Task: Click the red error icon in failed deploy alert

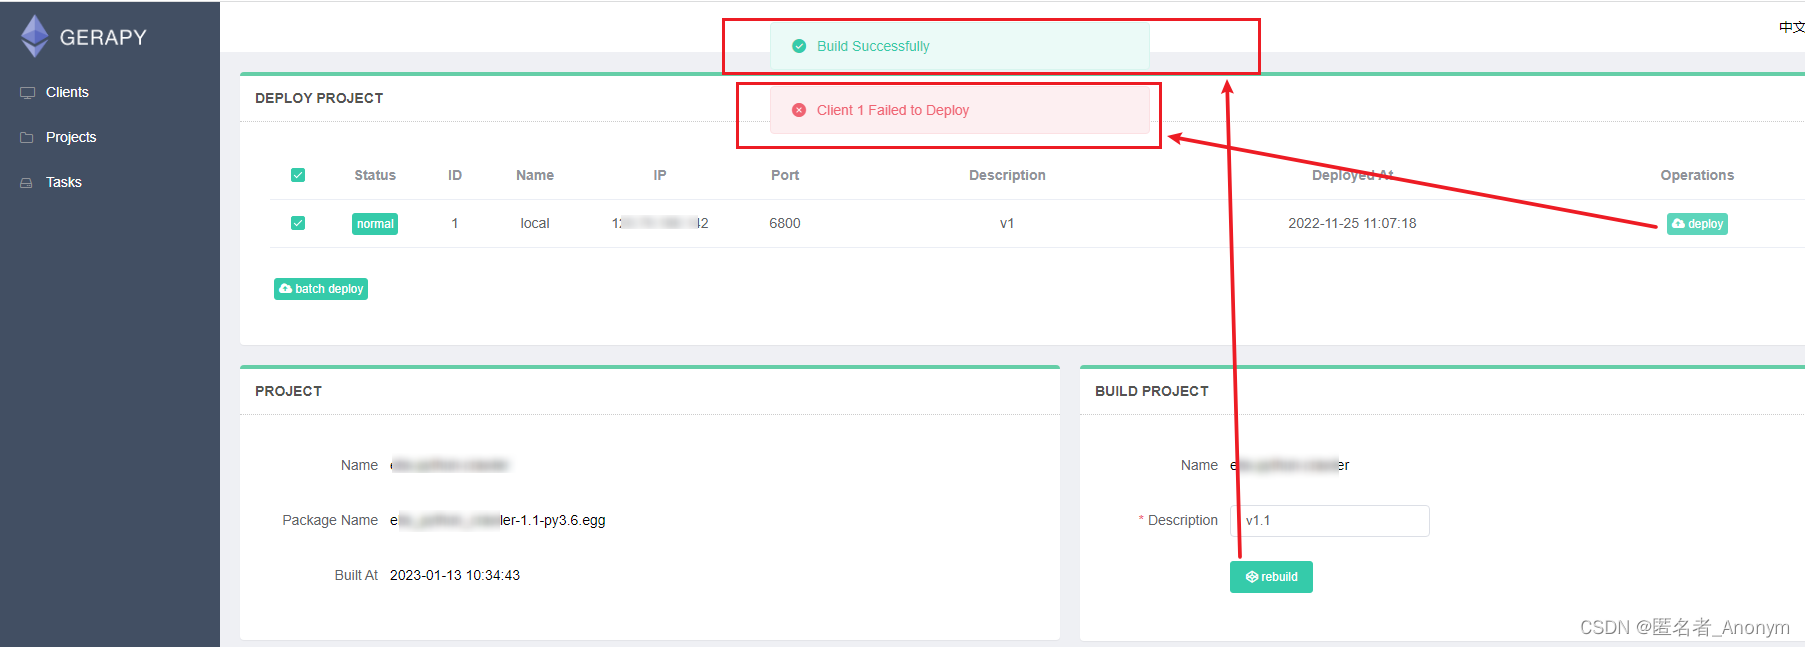Action: (x=799, y=110)
